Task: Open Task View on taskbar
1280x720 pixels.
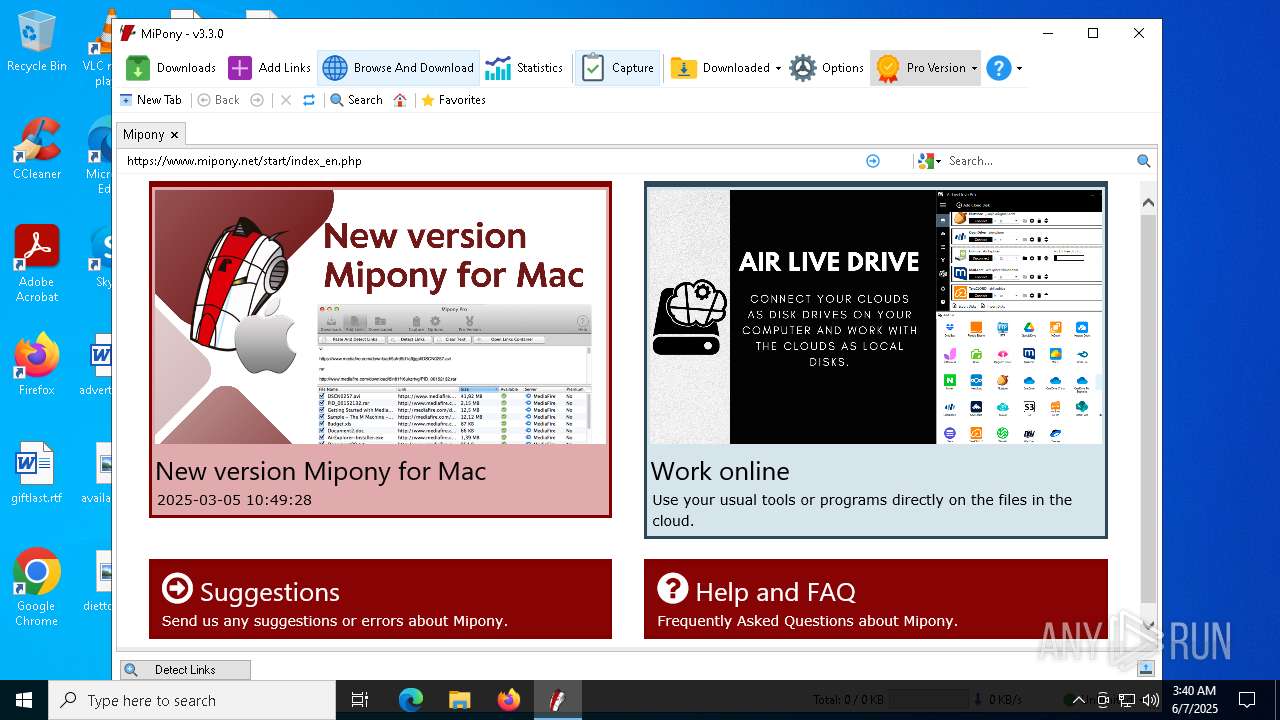Action: point(360,700)
